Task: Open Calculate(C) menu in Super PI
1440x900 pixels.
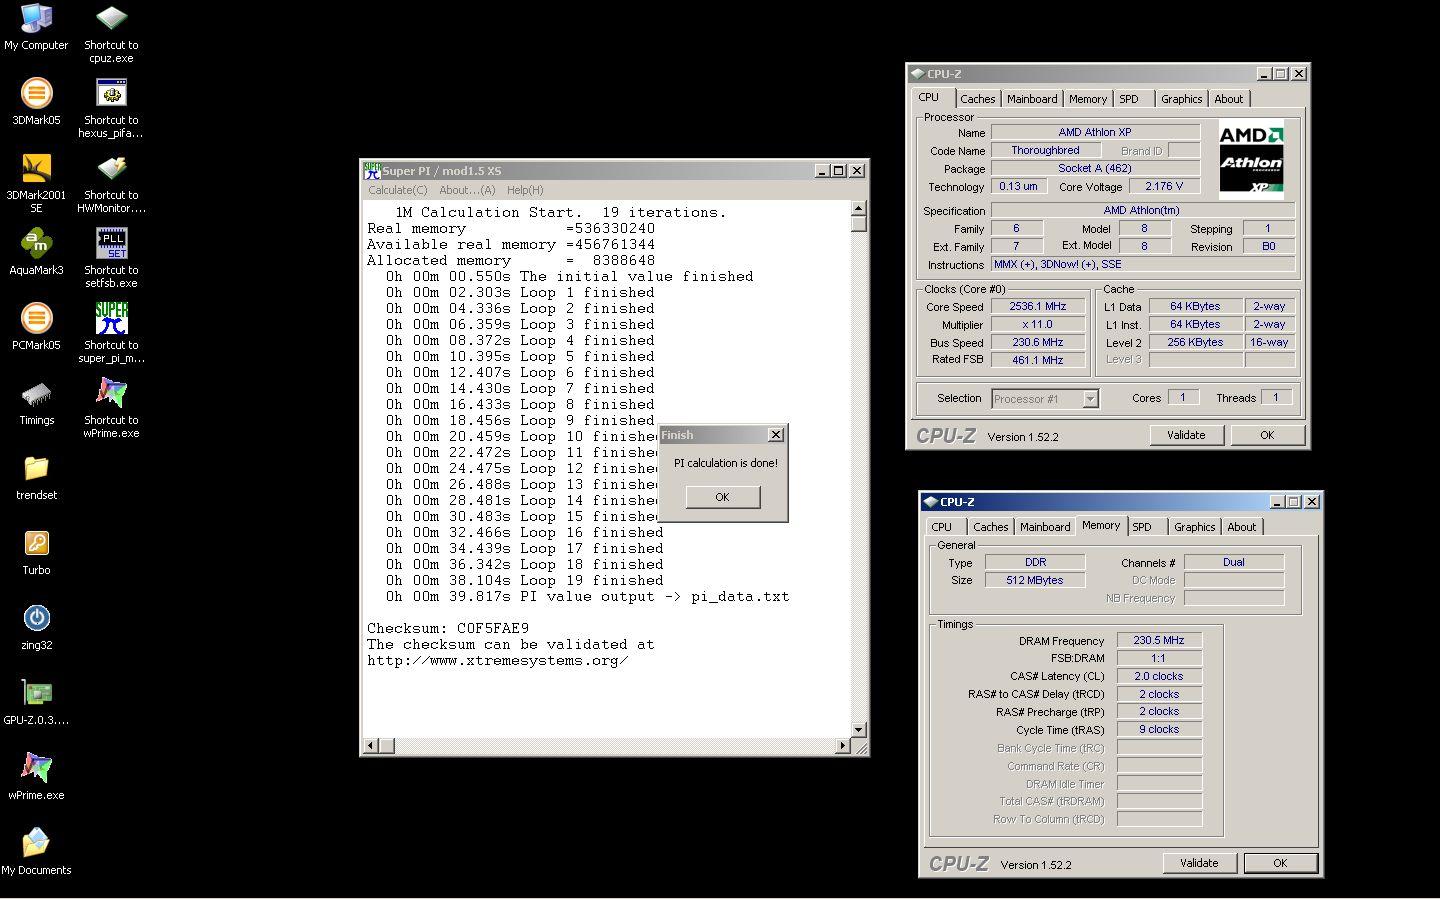Action: pos(397,190)
